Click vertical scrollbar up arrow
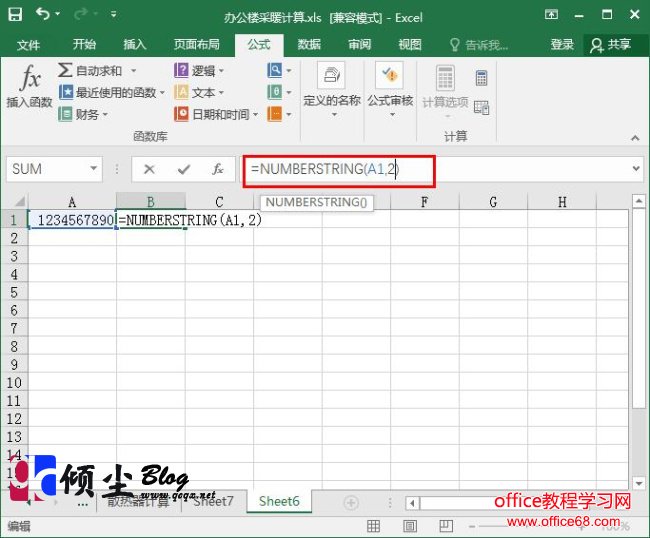Screen dimensions: 650x538 [x=638, y=201]
